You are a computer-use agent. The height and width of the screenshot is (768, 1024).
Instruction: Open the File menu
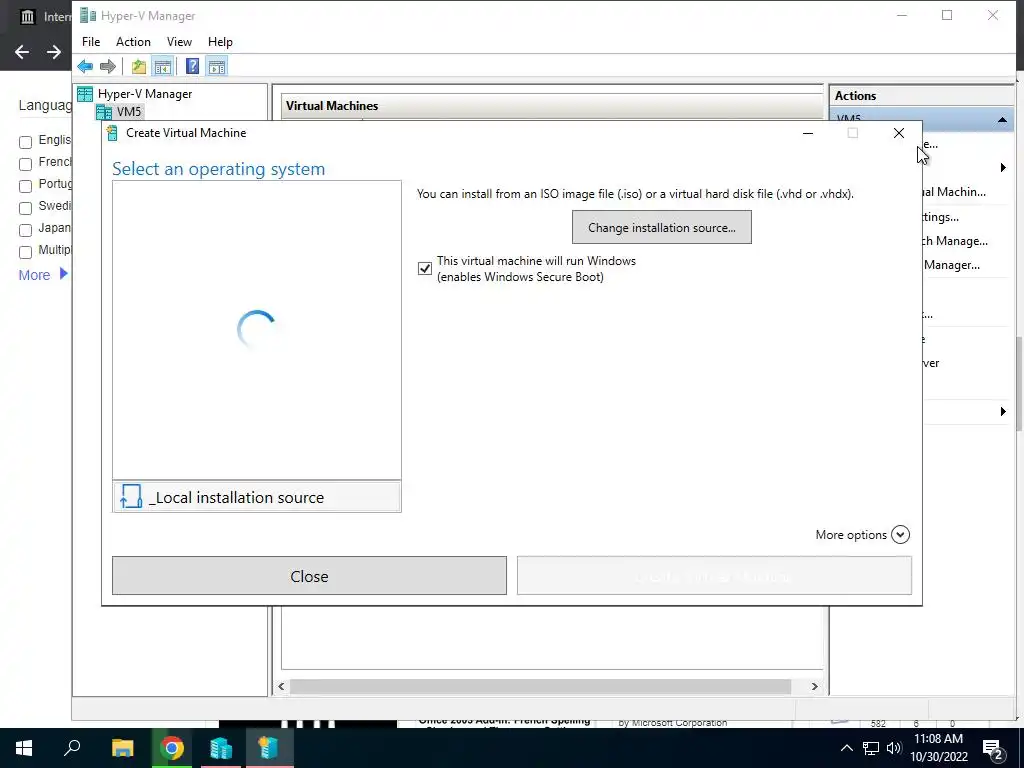91,42
